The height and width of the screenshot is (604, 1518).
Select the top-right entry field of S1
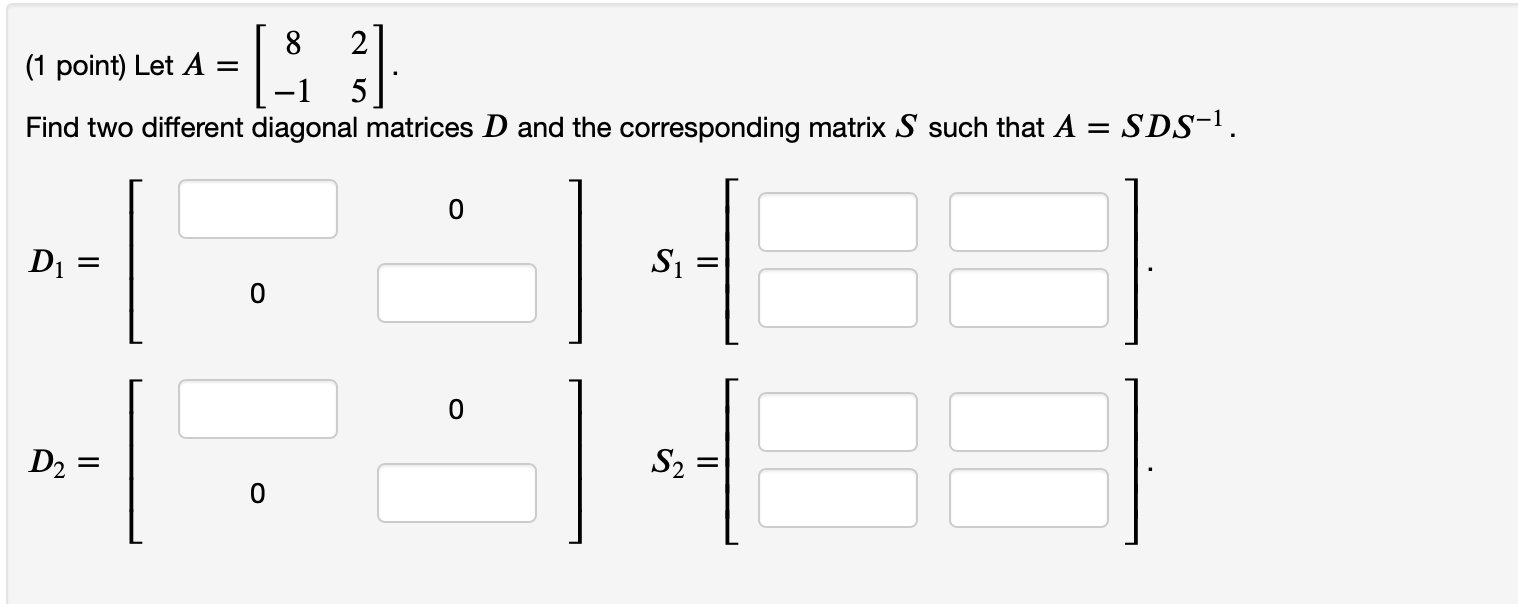(x=1028, y=222)
